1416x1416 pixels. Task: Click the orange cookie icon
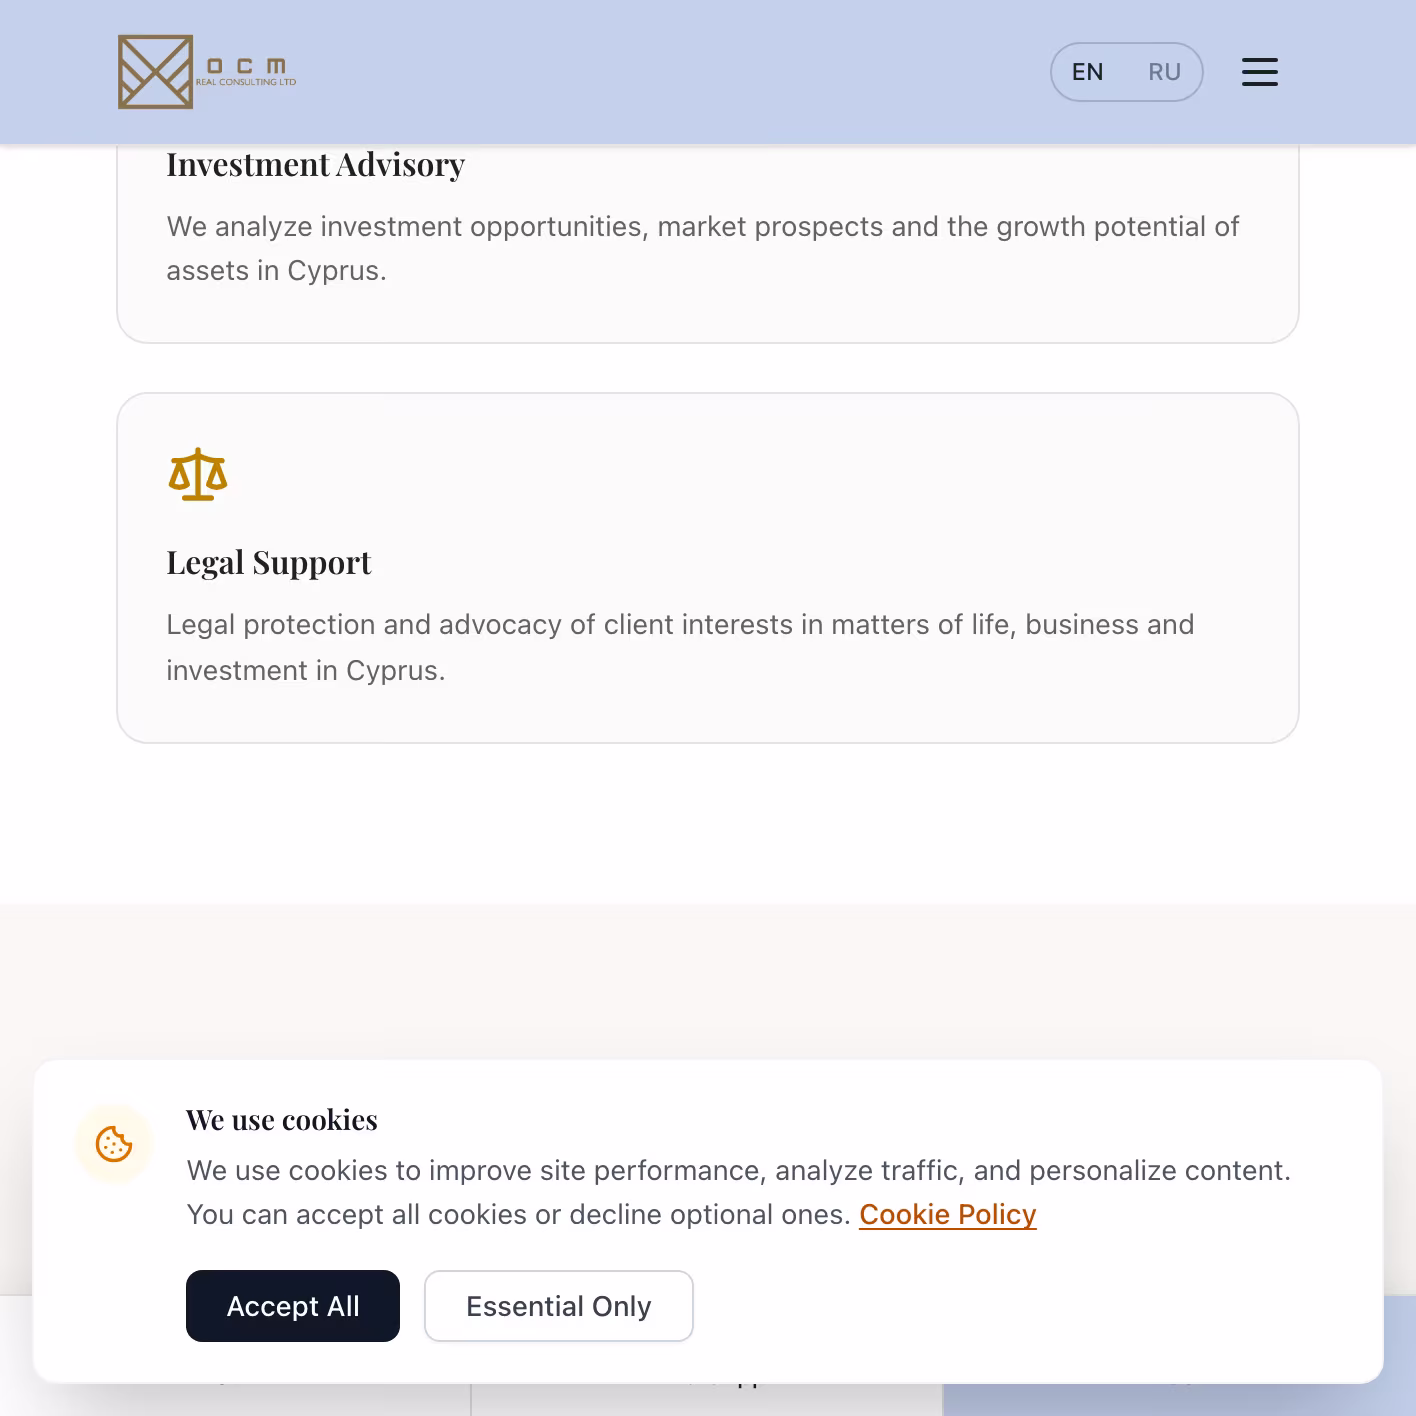point(114,1144)
